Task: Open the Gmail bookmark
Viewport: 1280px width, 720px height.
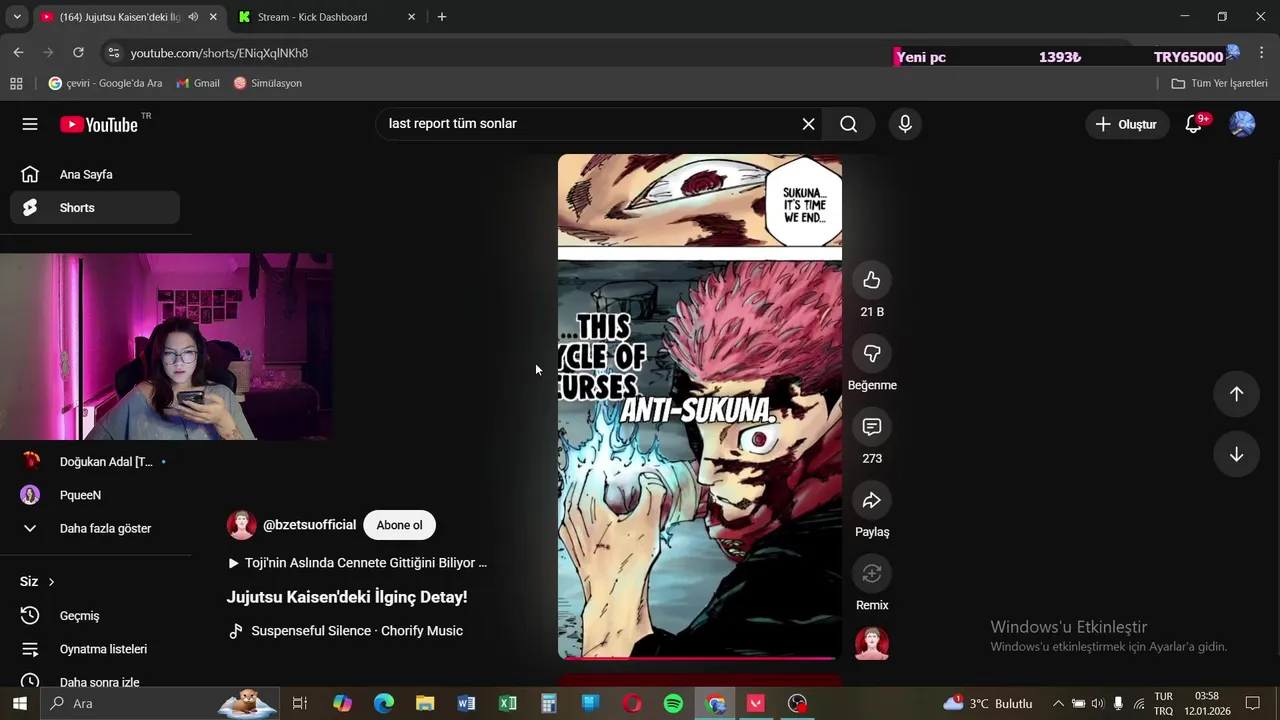Action: (198, 83)
